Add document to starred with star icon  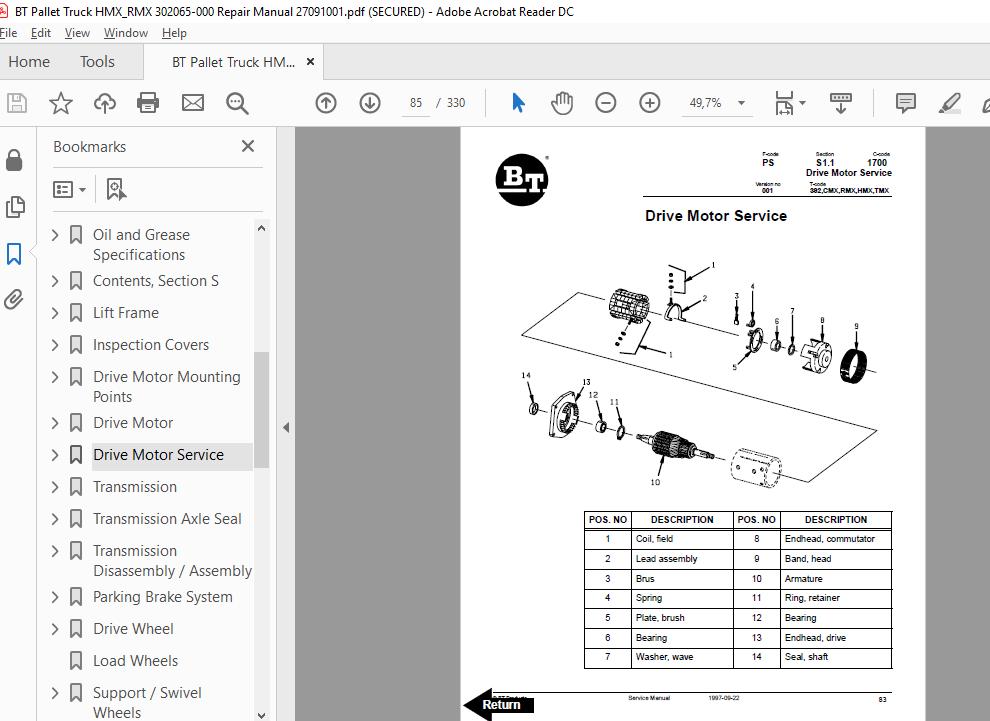pos(61,103)
